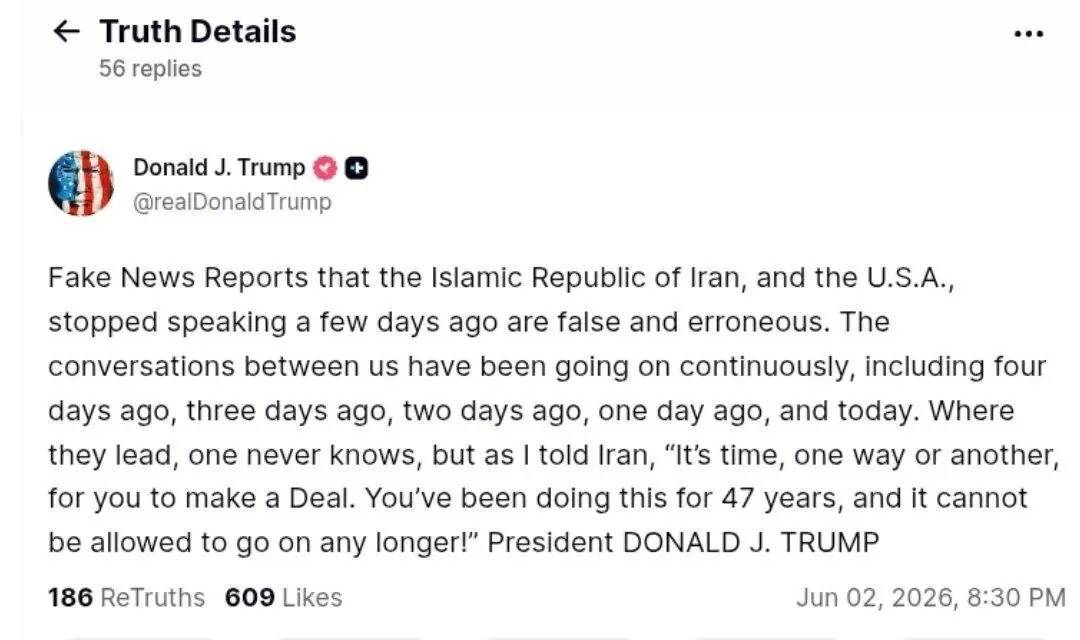The width and height of the screenshot is (1080, 640).
Task: Click the President DONALD J. TRUMP signature text
Action: (683, 542)
